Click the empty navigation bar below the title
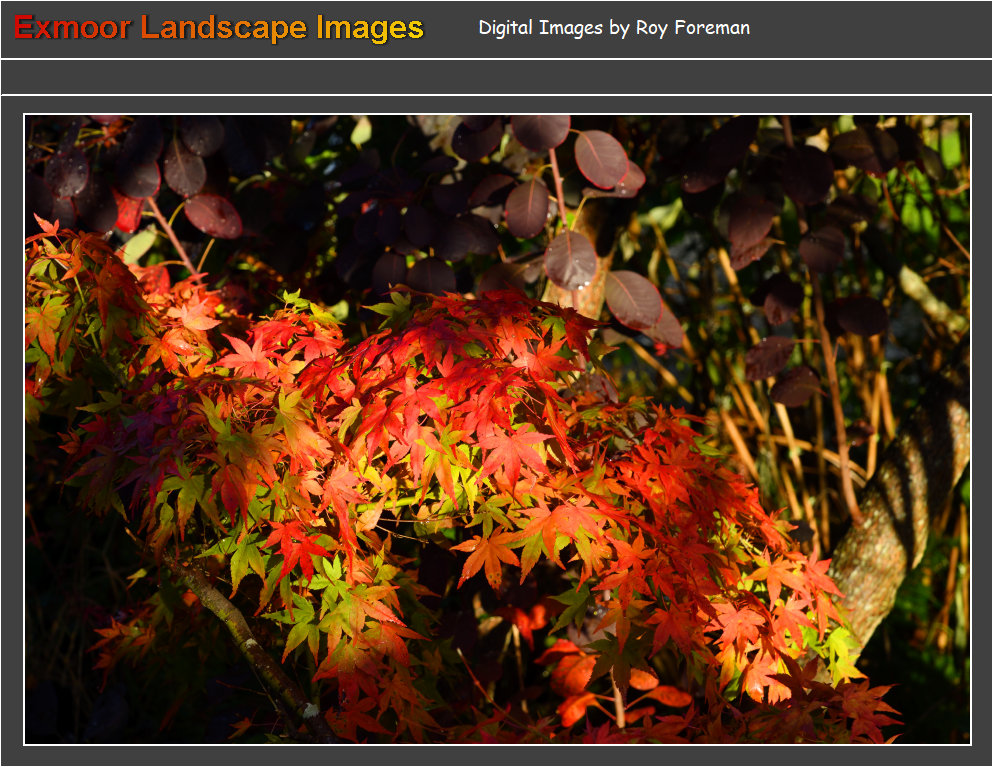This screenshot has height=767, width=993. [x=496, y=77]
